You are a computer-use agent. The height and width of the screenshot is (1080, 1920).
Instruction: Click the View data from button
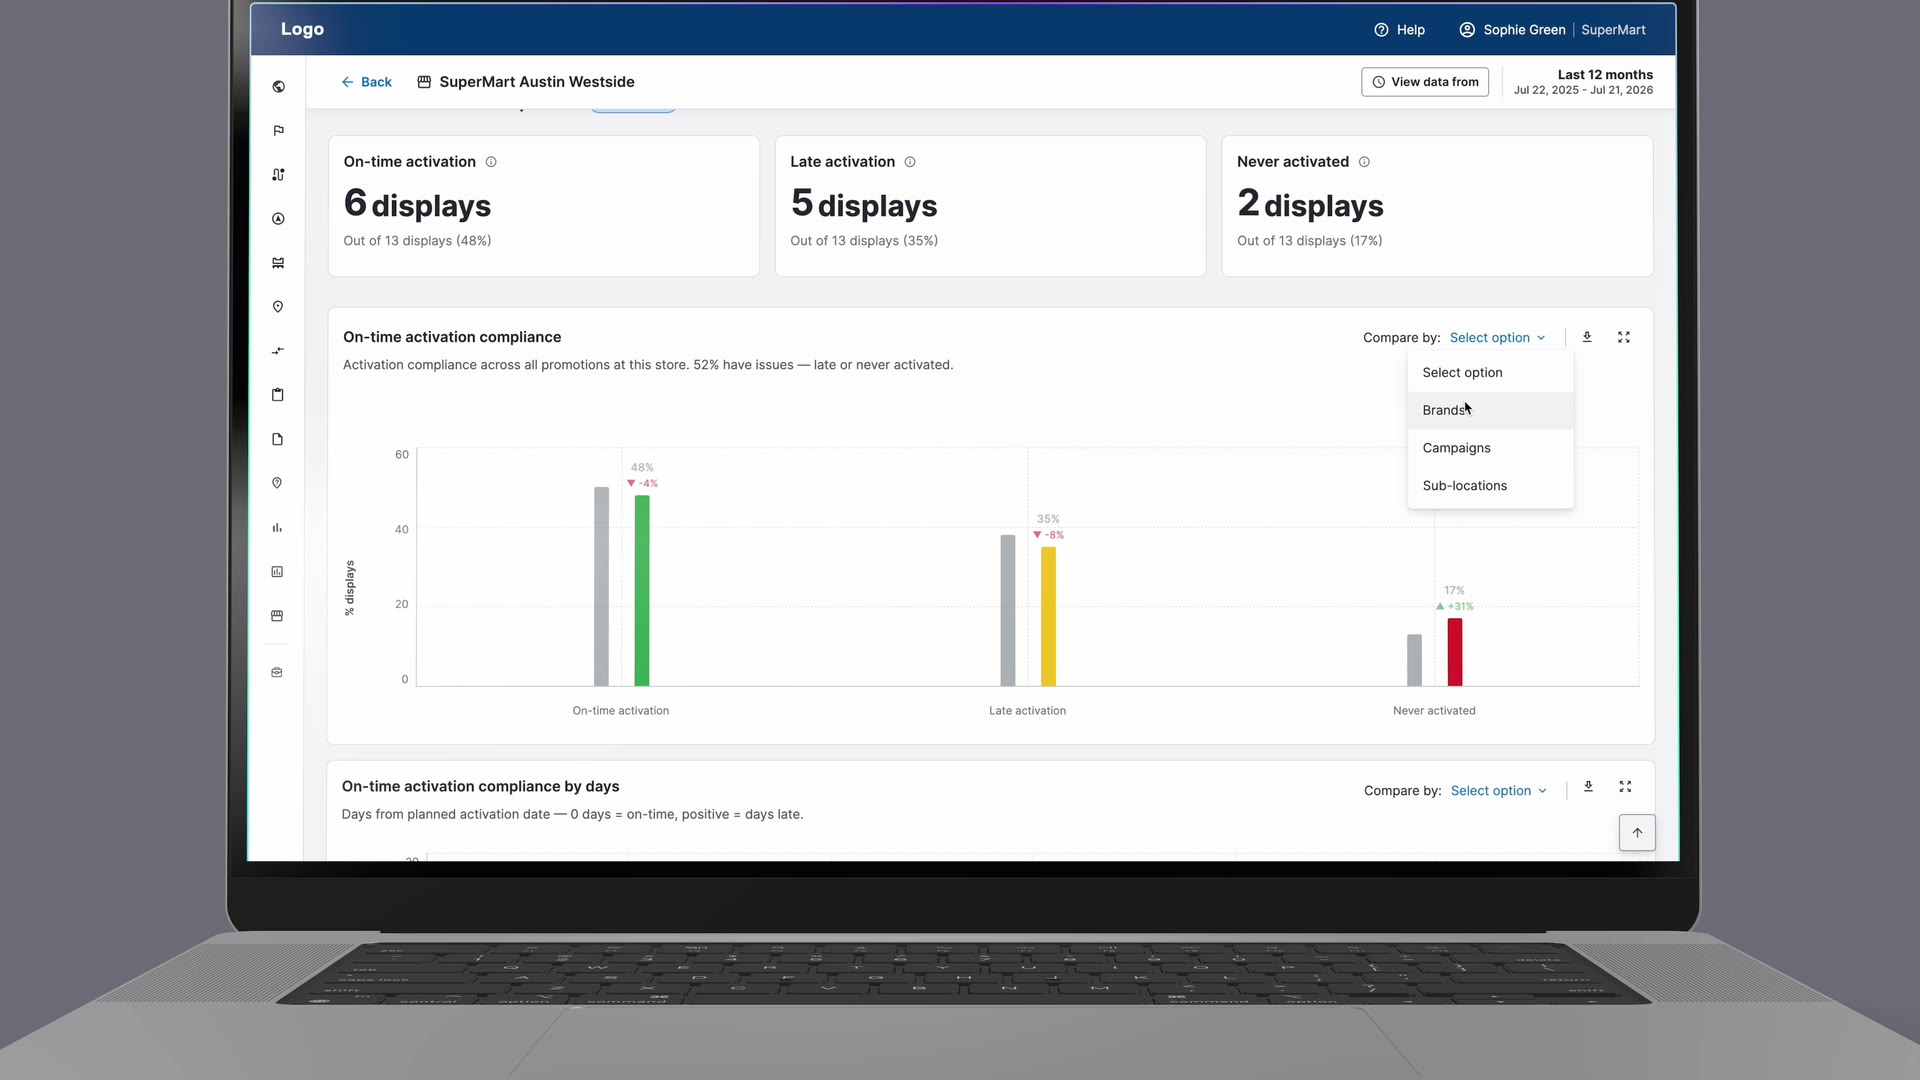(1424, 82)
